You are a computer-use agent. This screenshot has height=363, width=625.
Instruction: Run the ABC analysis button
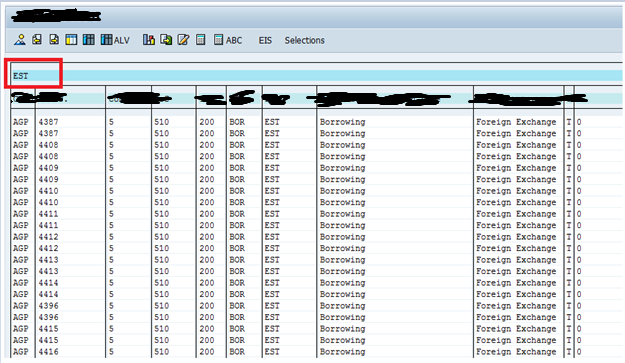coord(228,40)
